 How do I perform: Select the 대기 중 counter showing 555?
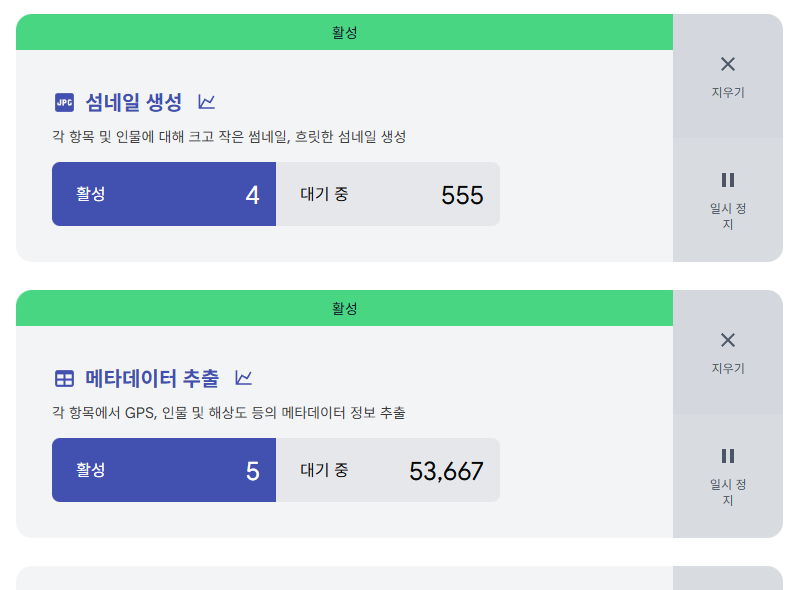(x=388, y=194)
